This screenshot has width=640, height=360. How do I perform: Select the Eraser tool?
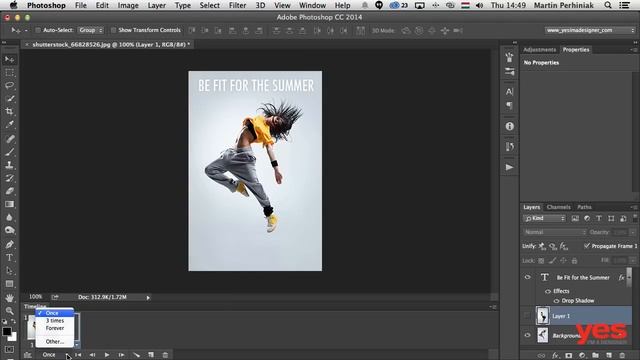(9, 191)
